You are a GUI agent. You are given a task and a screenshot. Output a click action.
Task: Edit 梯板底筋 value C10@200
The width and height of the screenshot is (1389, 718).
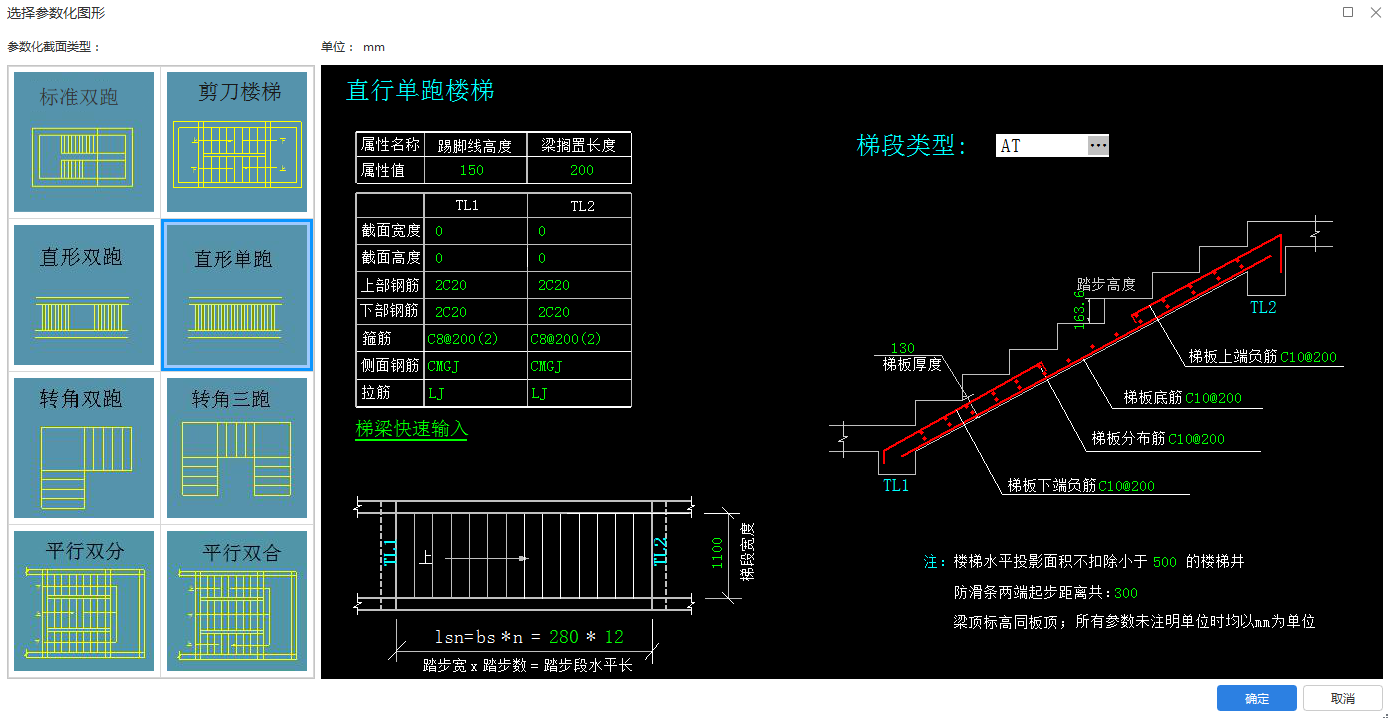click(x=1214, y=398)
